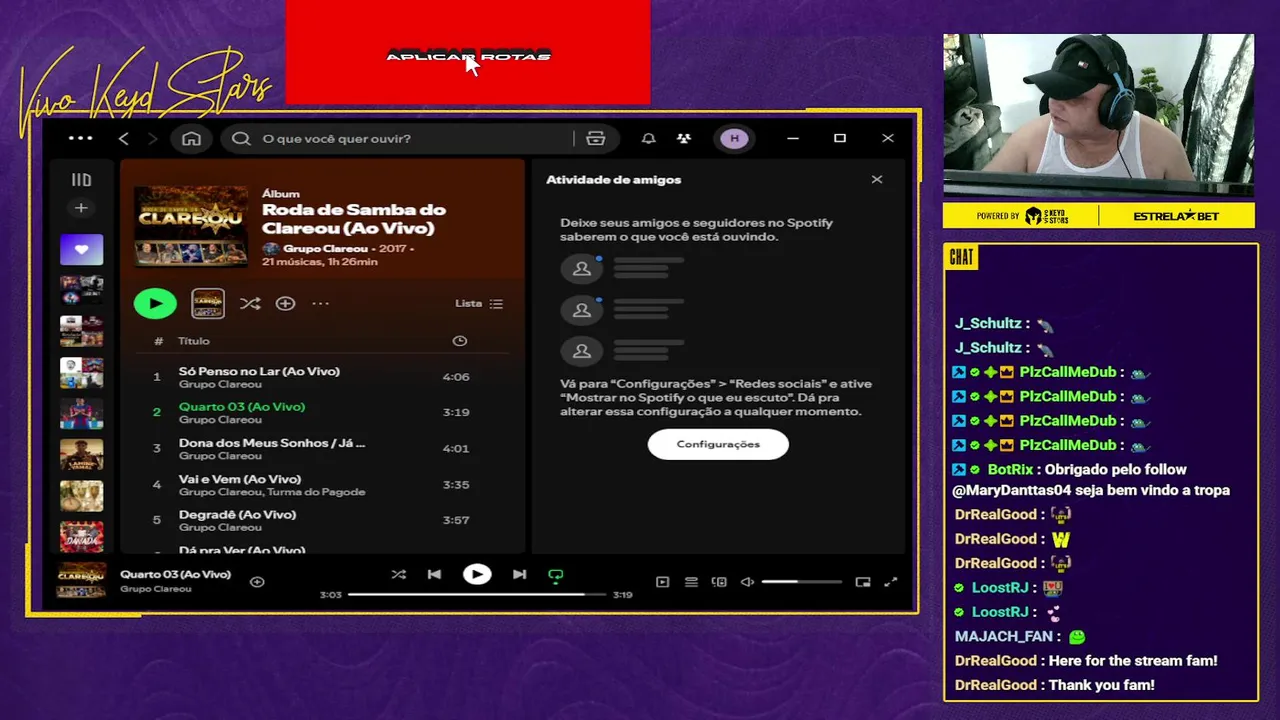The image size is (1280, 720).
Task: Click the magnifier search icon
Action: 241,139
